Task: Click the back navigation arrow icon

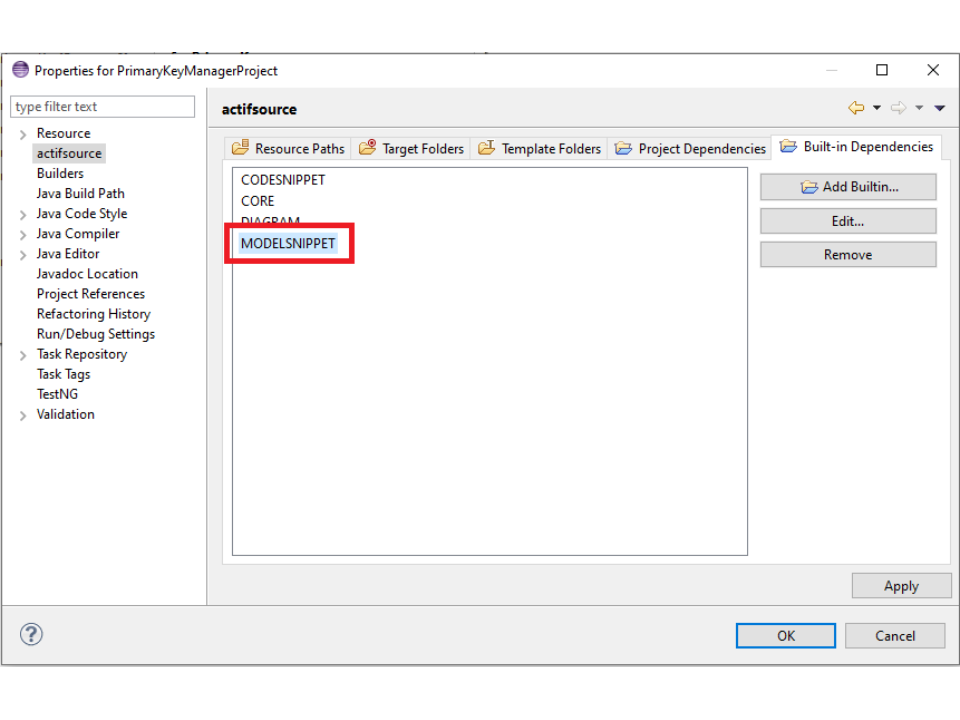Action: tap(855, 108)
